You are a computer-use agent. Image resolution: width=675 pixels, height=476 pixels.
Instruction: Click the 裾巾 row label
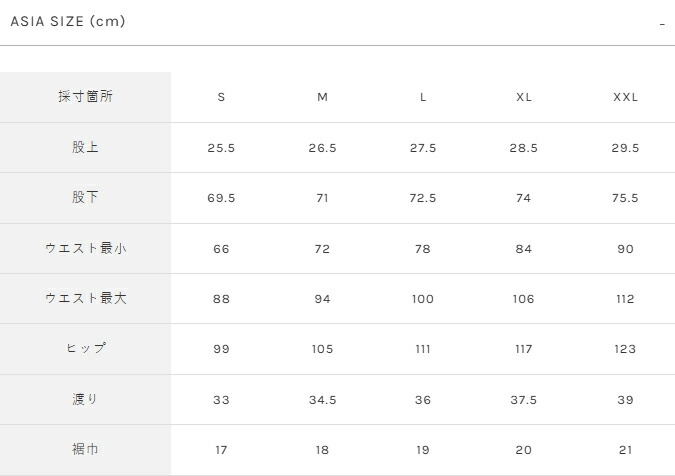click(85, 450)
